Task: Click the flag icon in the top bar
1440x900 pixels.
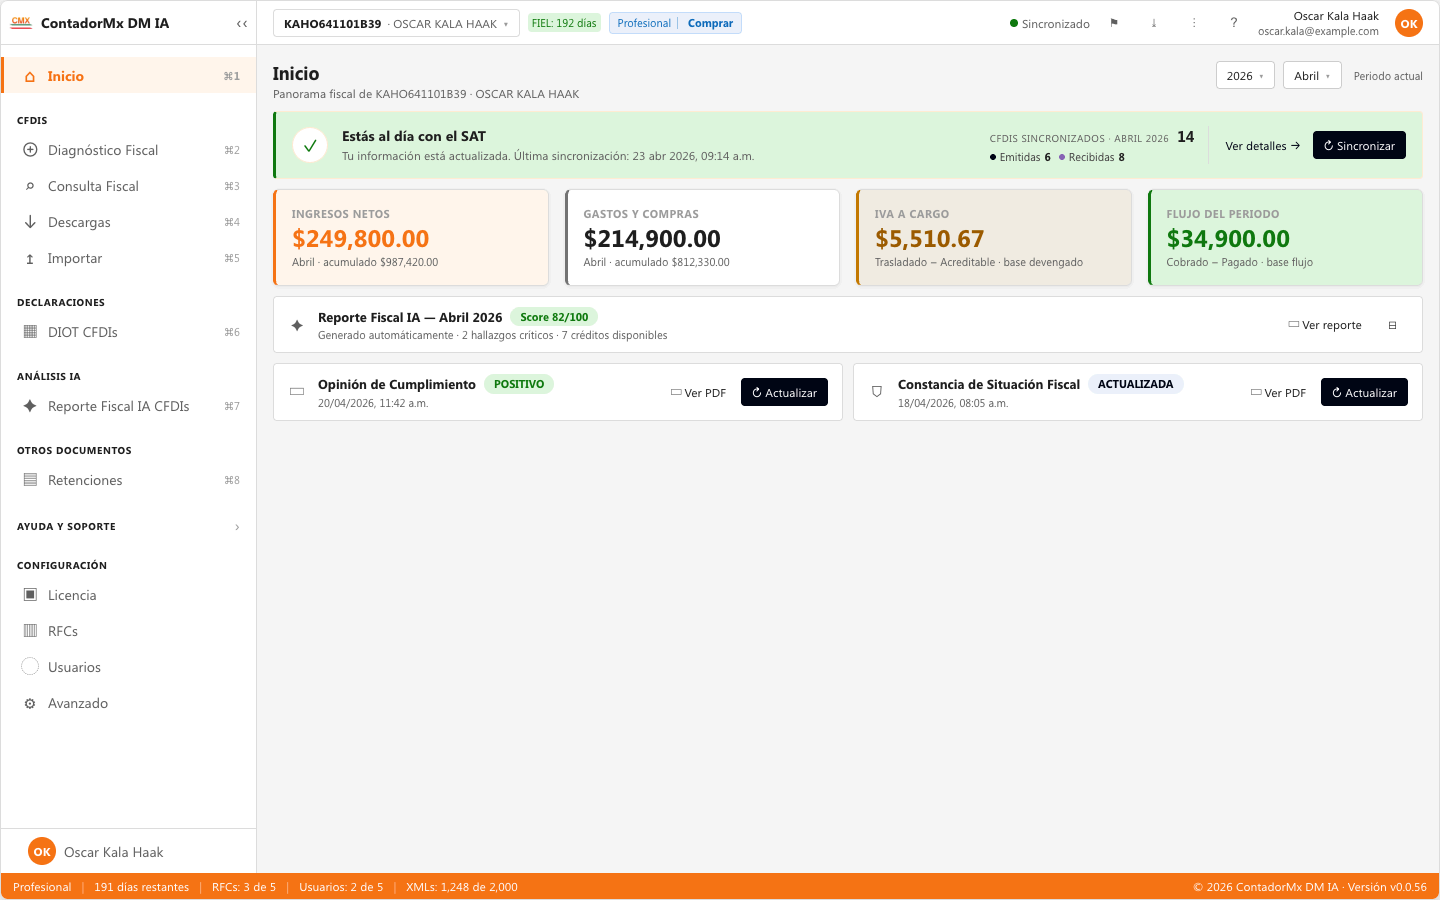Action: click(1114, 23)
